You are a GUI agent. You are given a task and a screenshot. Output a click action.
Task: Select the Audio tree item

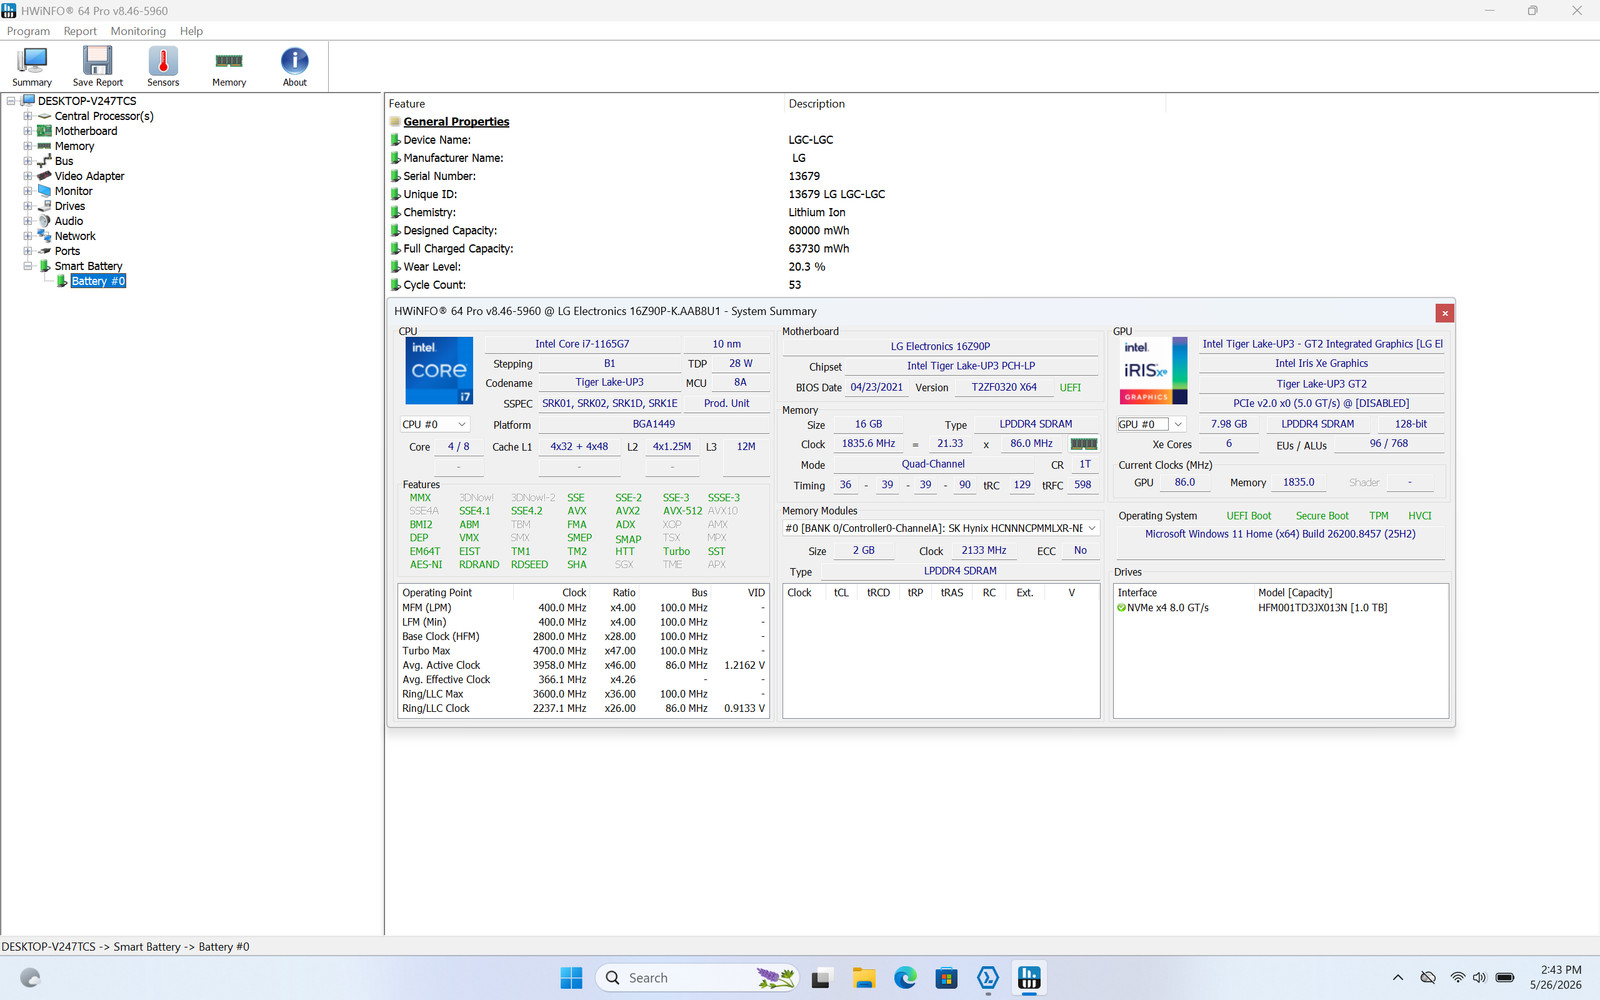click(69, 221)
